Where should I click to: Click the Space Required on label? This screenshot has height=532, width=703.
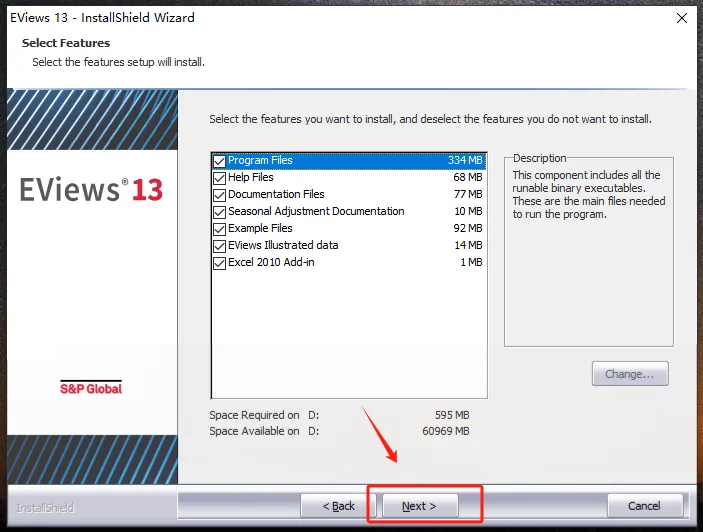click(x=254, y=415)
